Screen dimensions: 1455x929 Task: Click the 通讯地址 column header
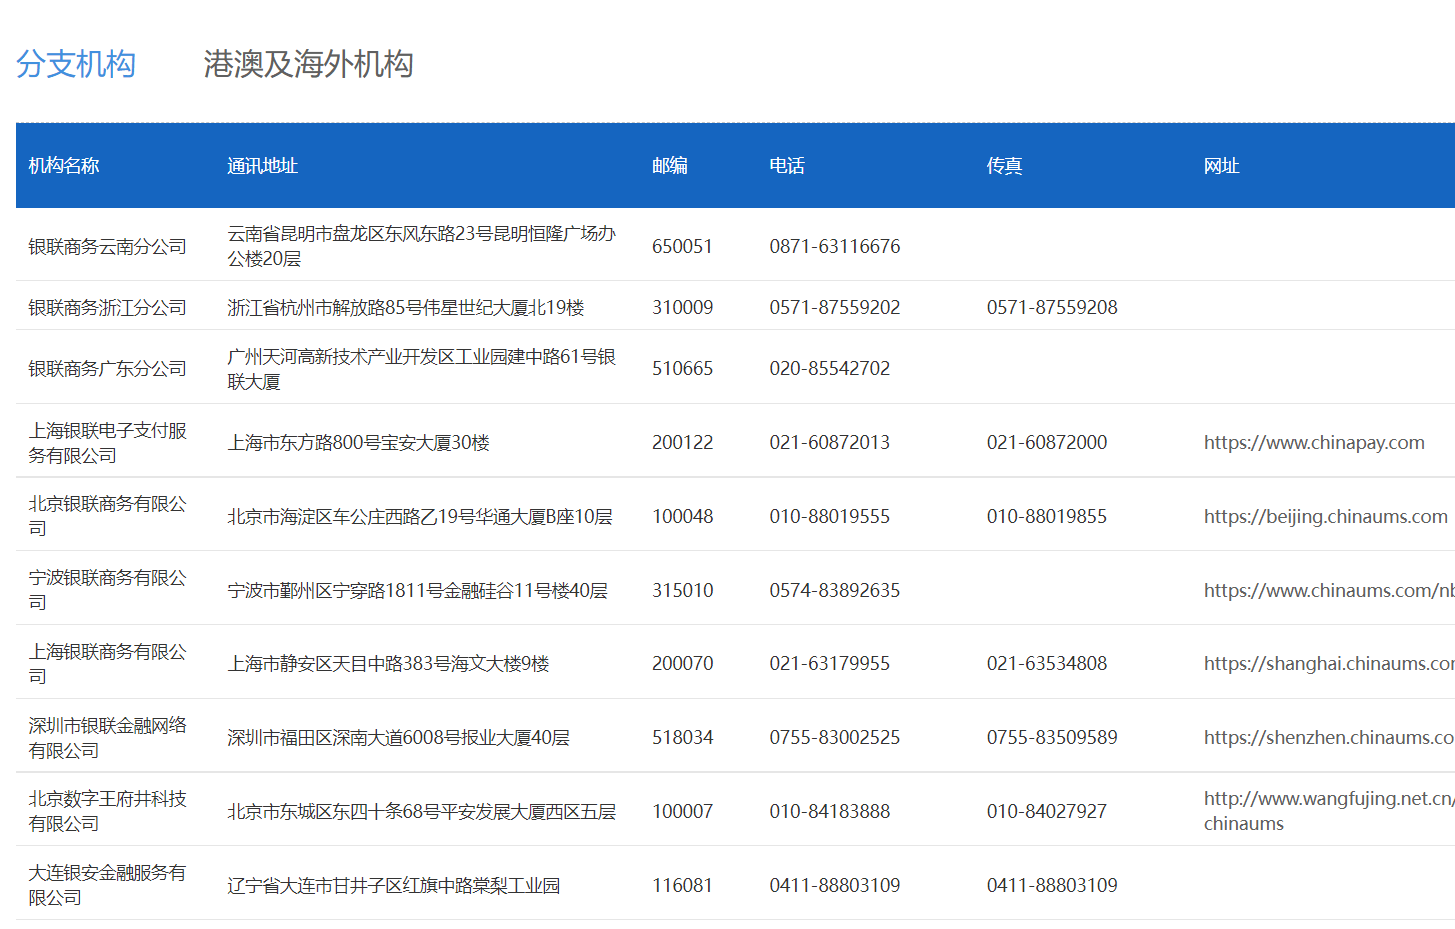click(263, 166)
